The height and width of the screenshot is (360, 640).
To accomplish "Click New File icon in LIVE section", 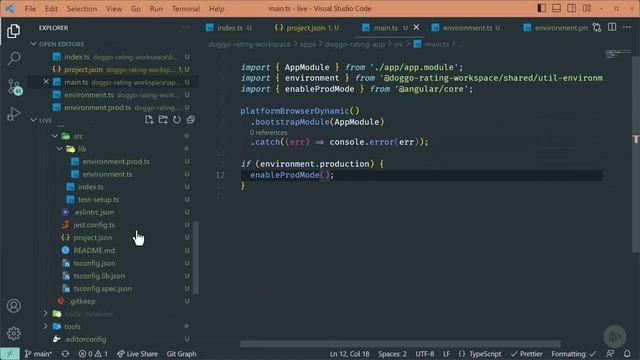I will pos(149,120).
